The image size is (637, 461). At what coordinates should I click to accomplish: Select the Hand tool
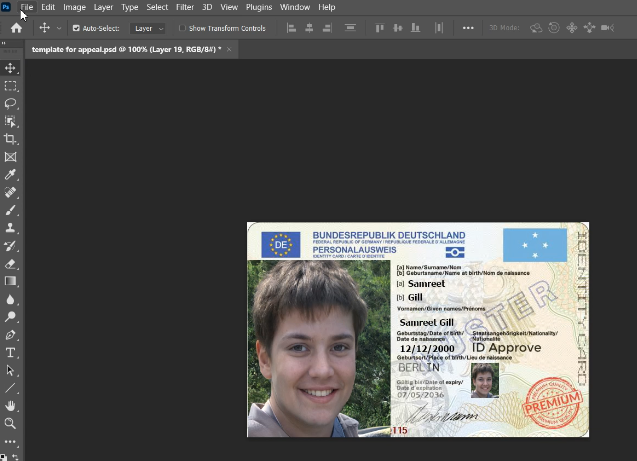[x=11, y=406]
